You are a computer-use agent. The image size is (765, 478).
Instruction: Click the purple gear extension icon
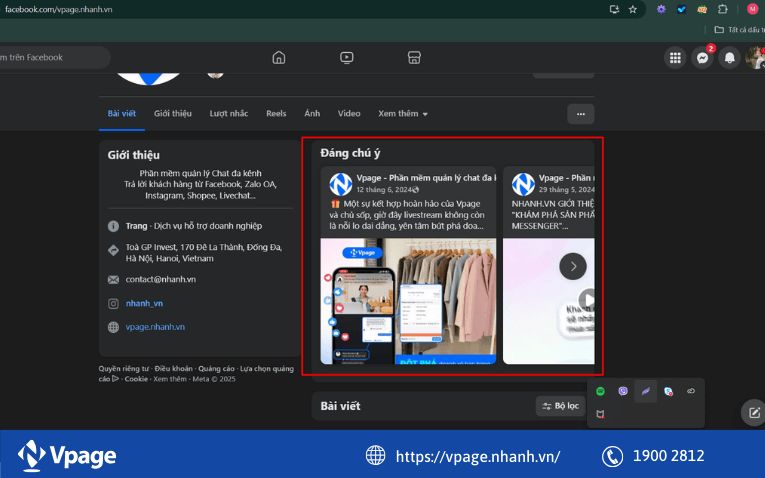tap(661, 9)
